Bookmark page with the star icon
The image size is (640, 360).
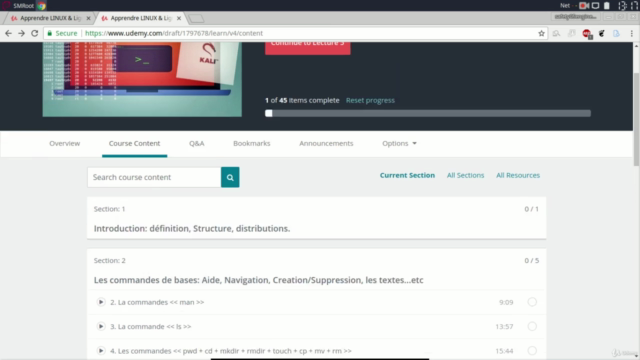coord(541,33)
